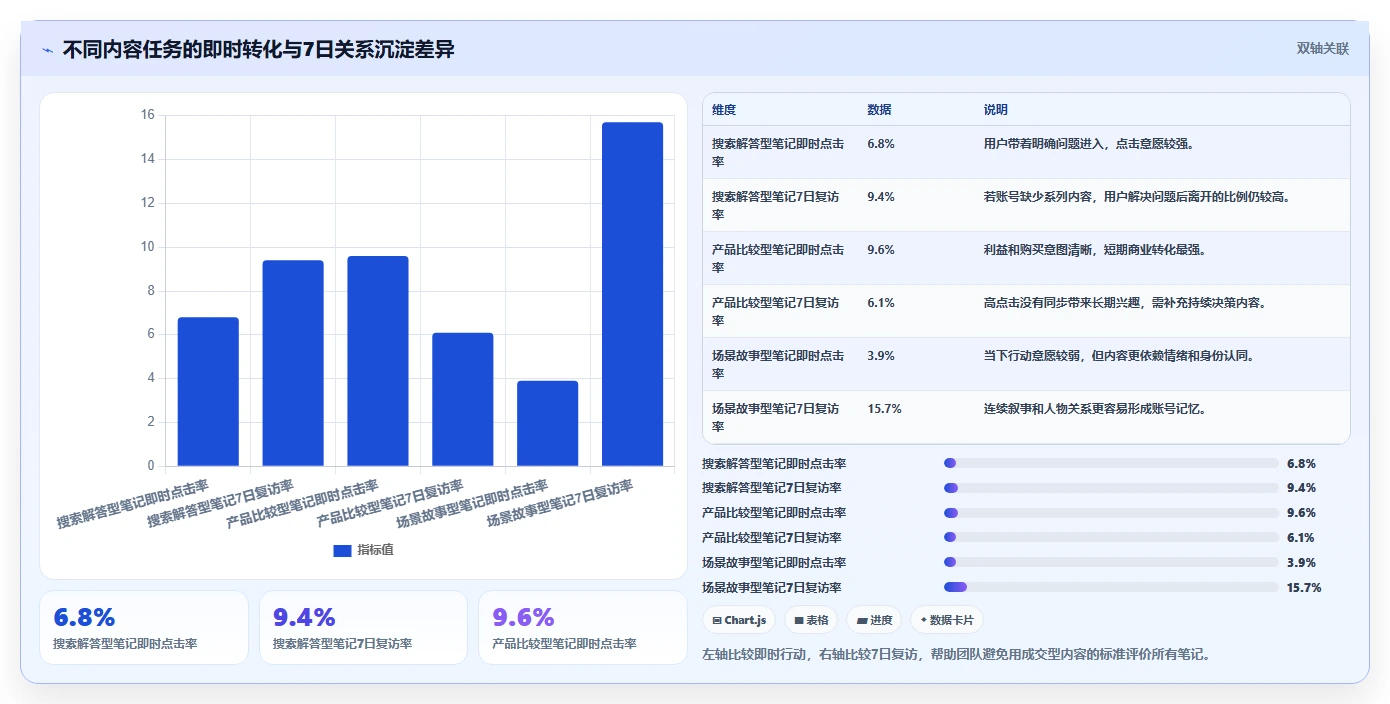Screen dimensions: 1390x704
Task: Click the 进度 chip
Action: click(x=874, y=620)
